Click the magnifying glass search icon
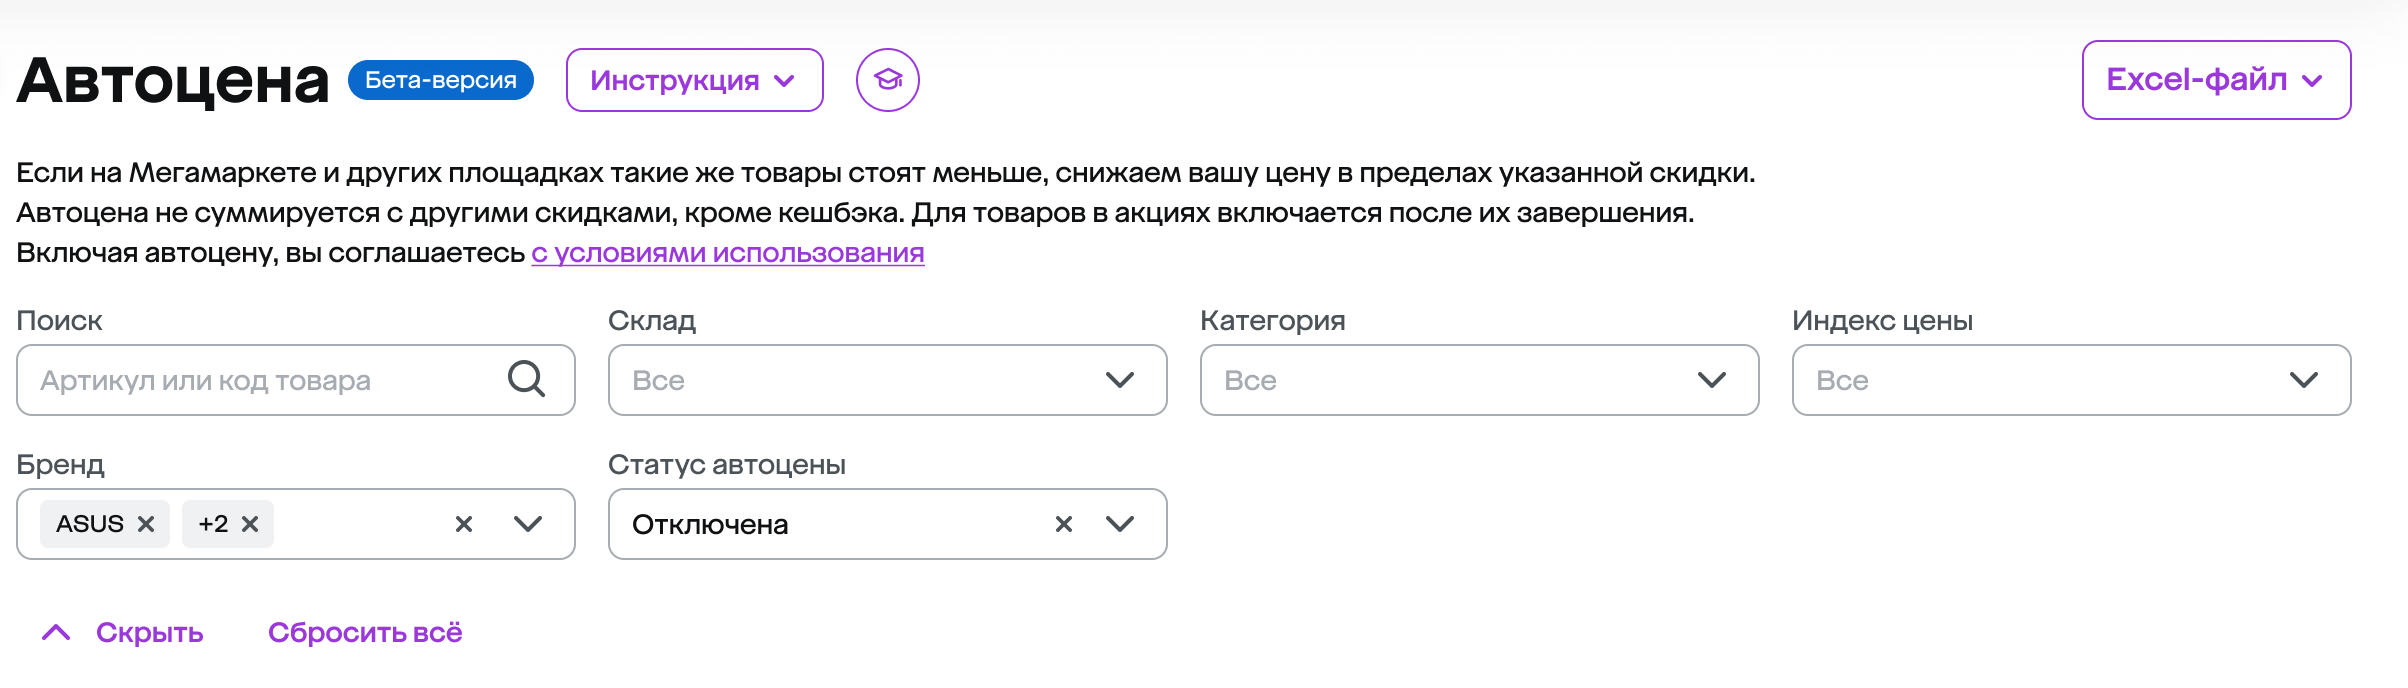 [526, 380]
